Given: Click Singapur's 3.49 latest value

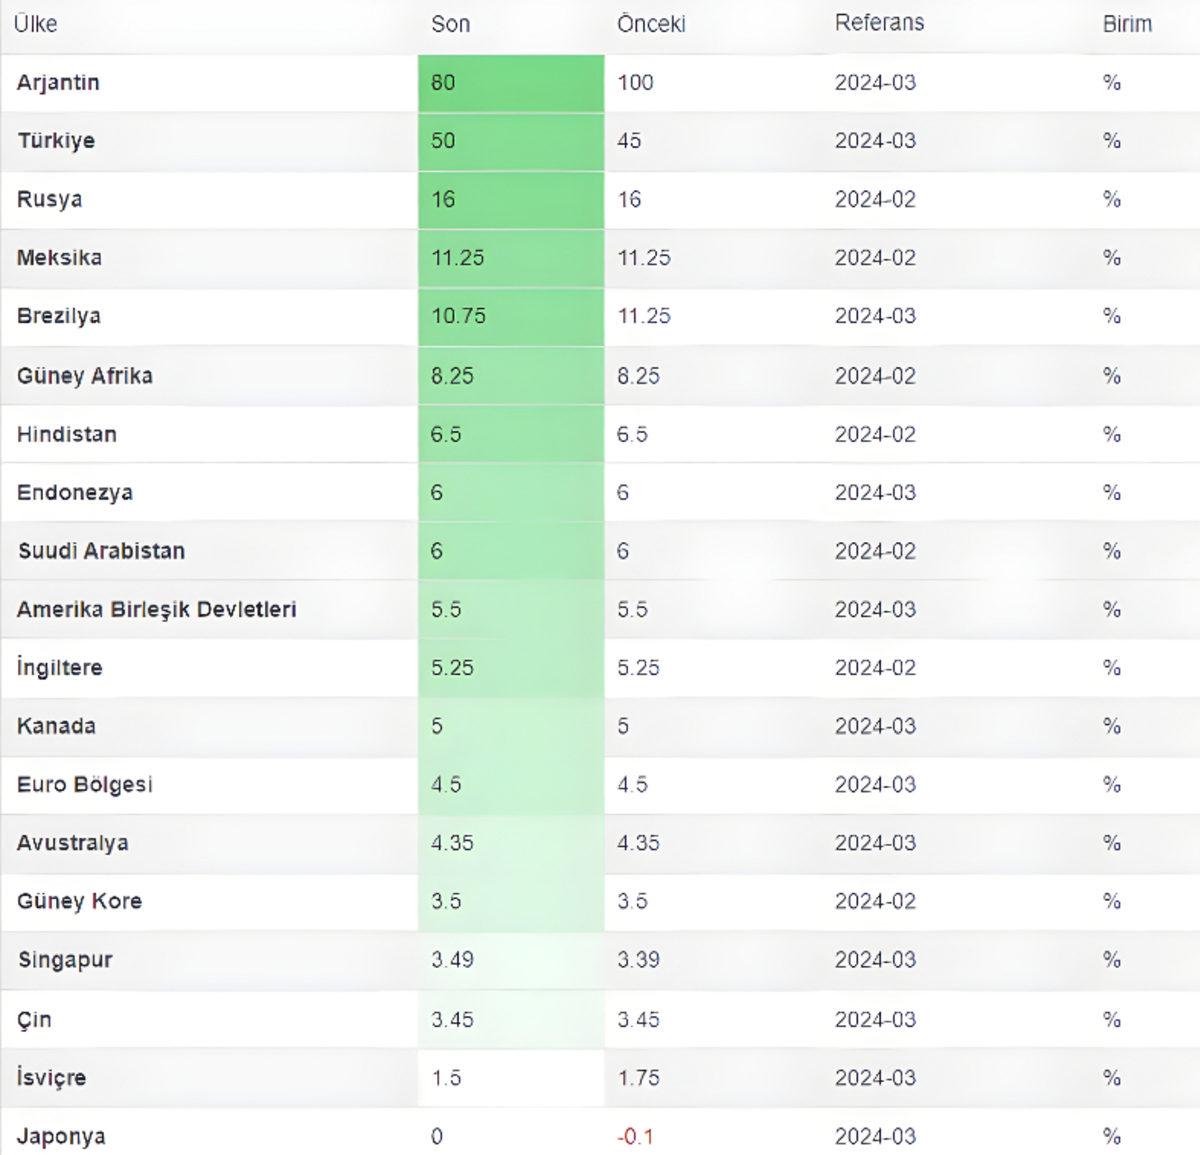Looking at the screenshot, I should pos(452,960).
